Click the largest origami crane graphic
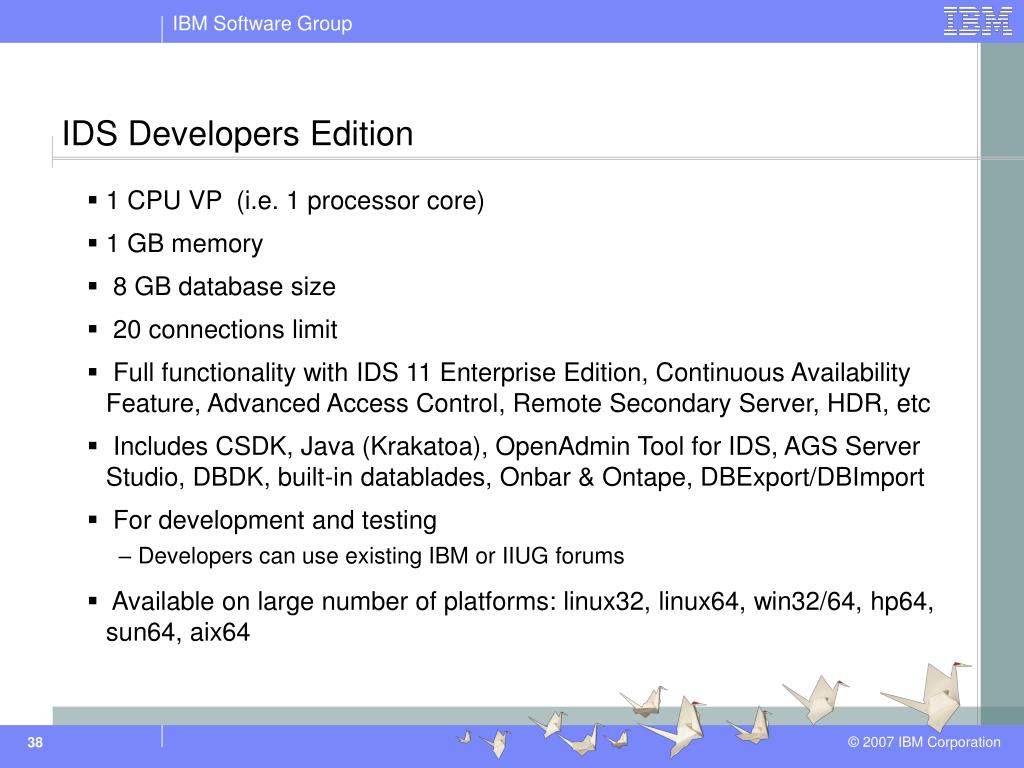Viewport: 1024px width, 768px height. 925,693
